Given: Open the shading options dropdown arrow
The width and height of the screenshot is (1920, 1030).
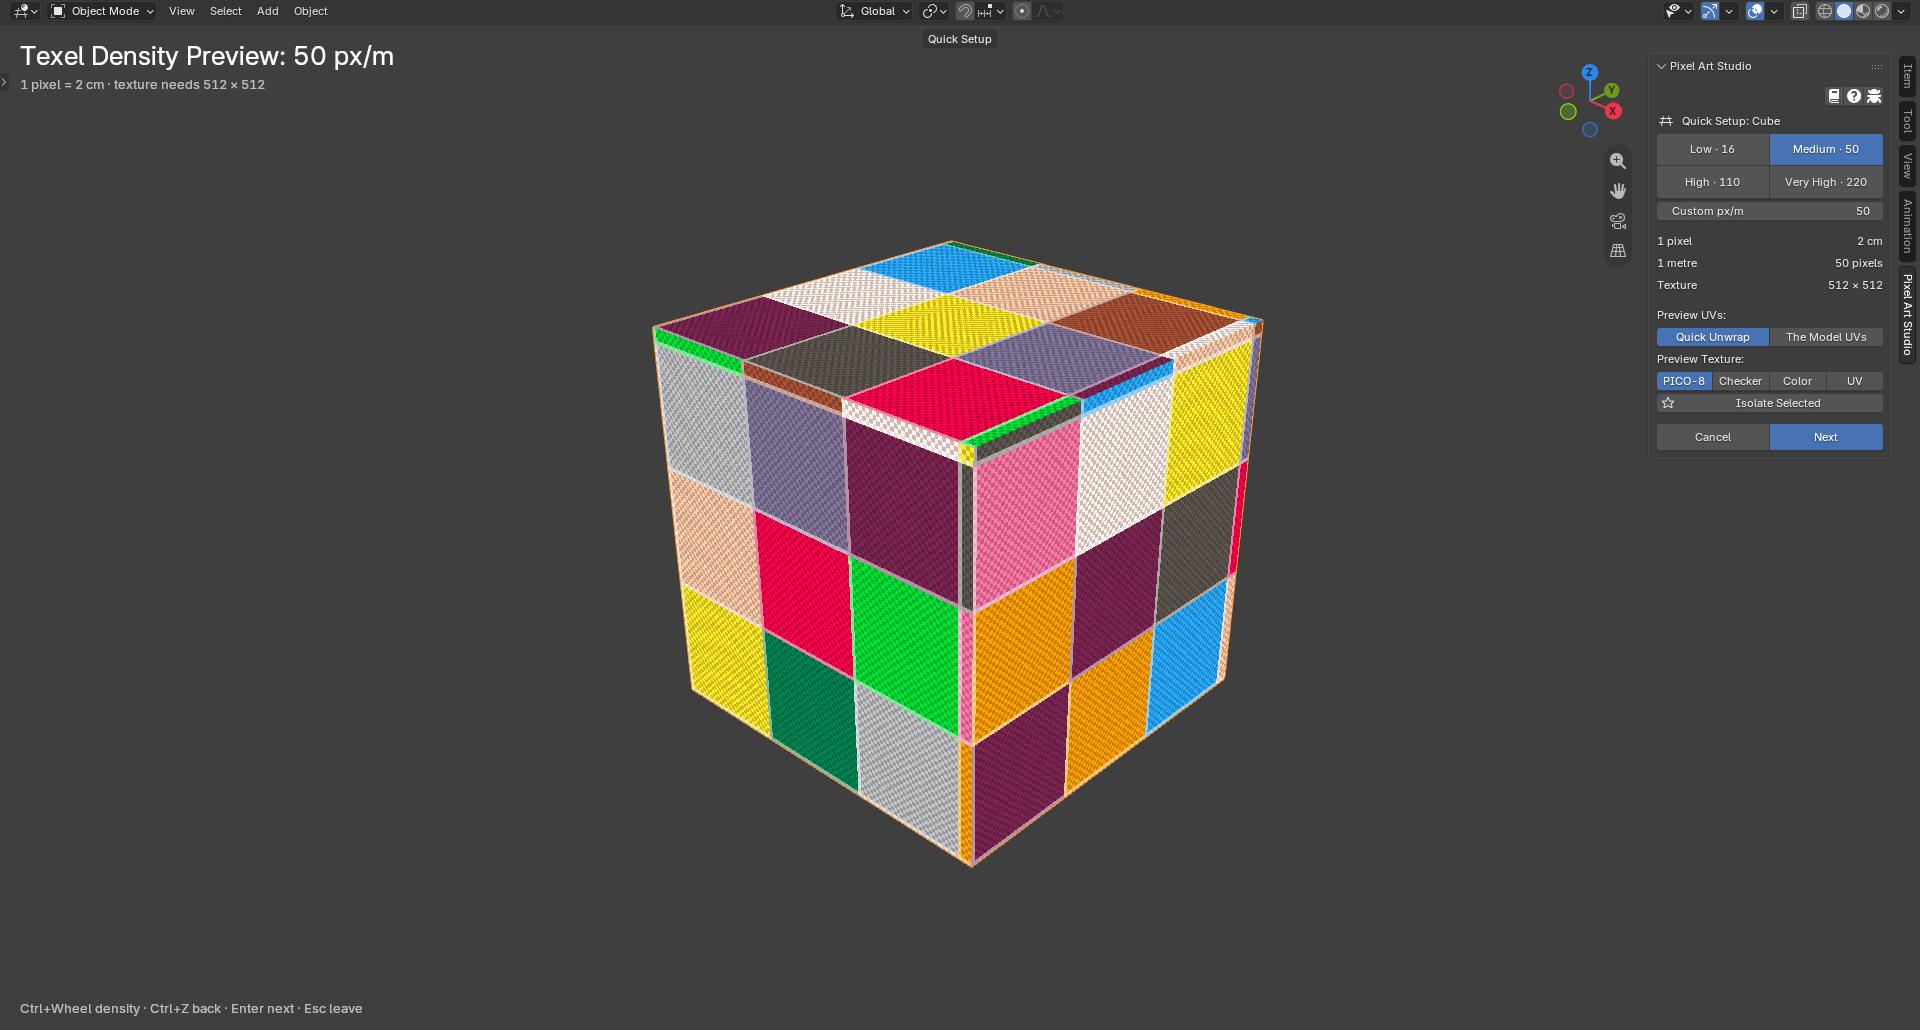Looking at the screenshot, I should [1901, 11].
